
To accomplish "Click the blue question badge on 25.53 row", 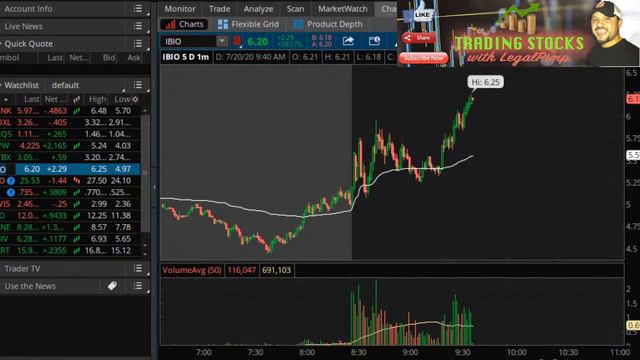I will 11,180.
